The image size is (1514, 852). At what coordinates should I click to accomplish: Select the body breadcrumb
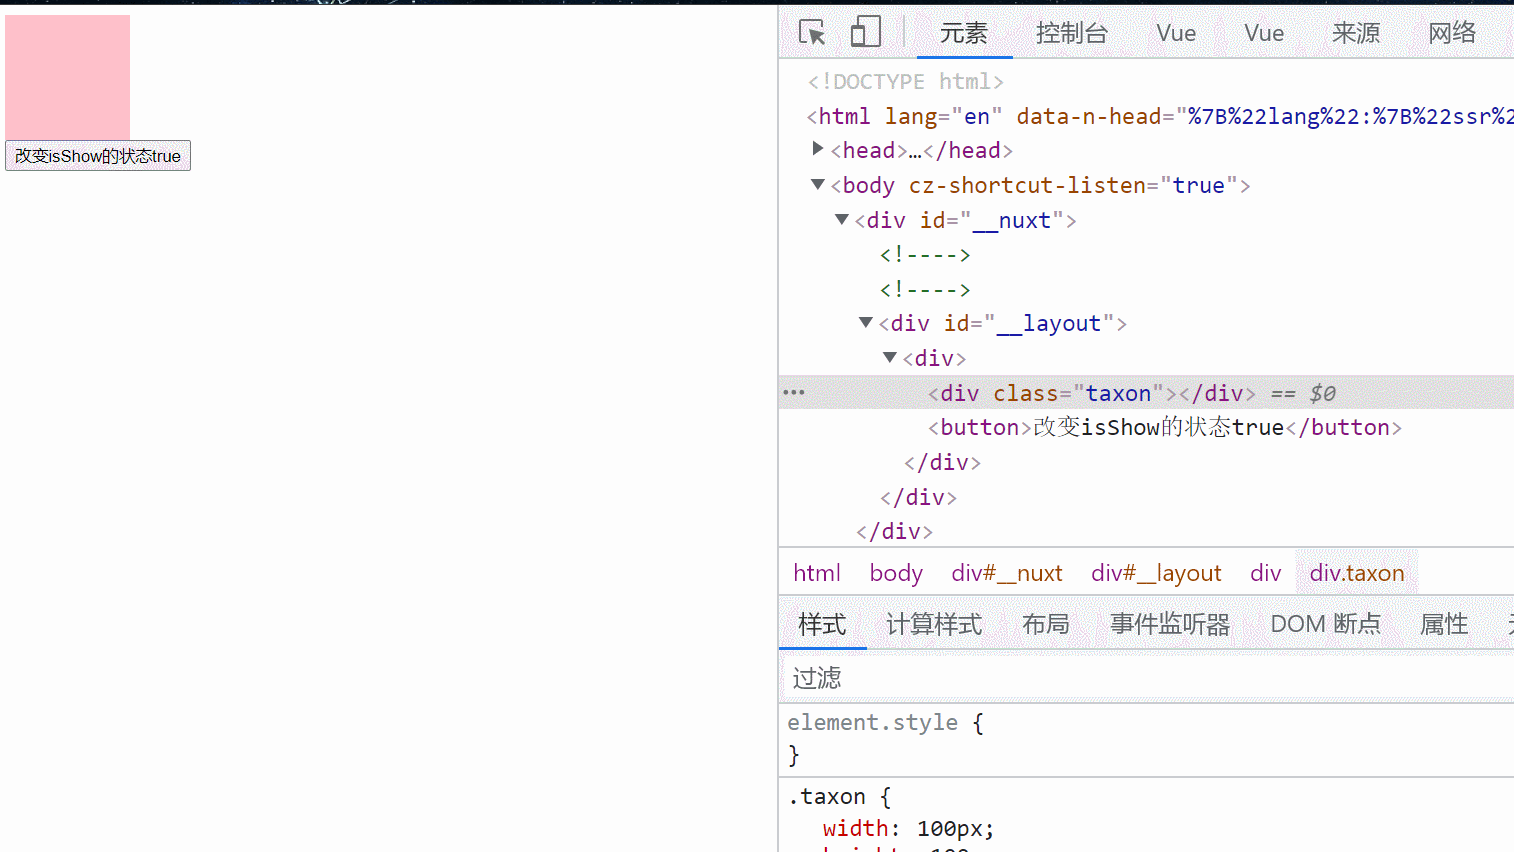(x=896, y=573)
